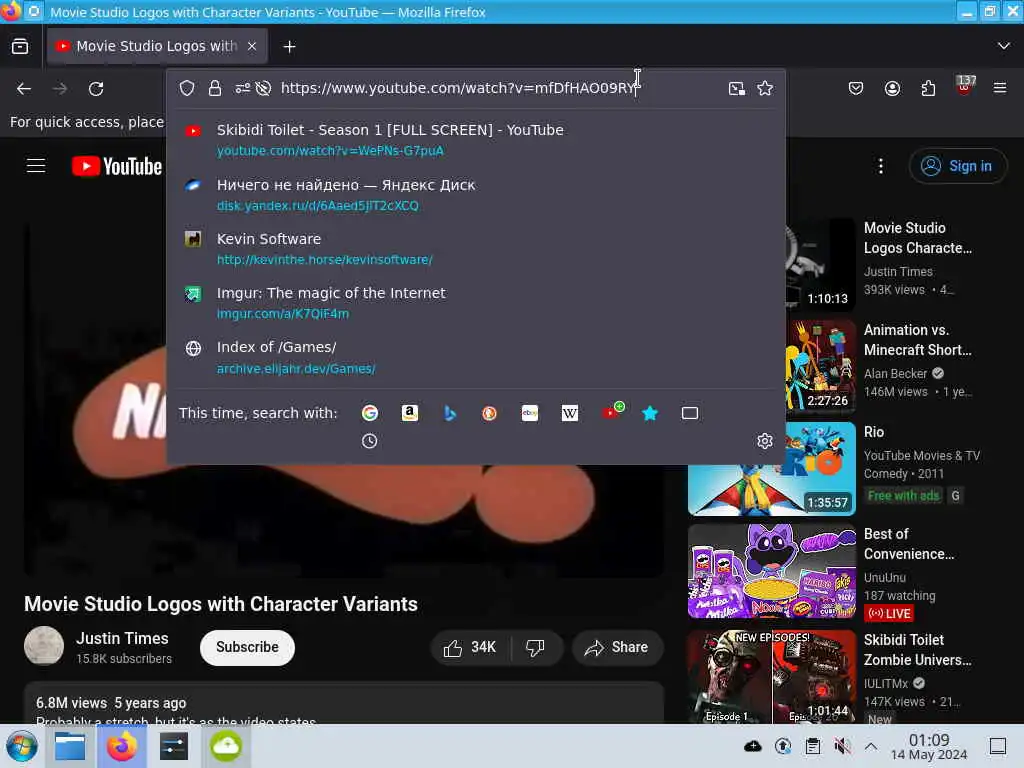Reload the current page
Screen dimensions: 1024x768
point(96,88)
